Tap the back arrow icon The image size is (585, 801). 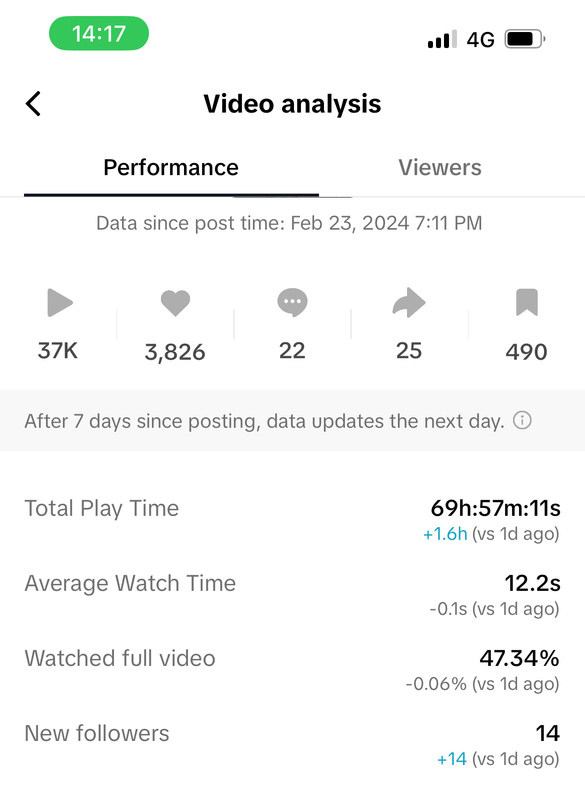(33, 104)
